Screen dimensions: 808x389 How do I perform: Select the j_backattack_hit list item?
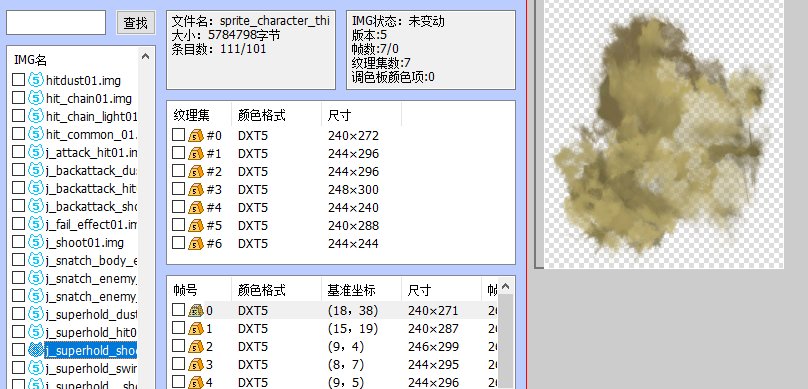(91, 188)
